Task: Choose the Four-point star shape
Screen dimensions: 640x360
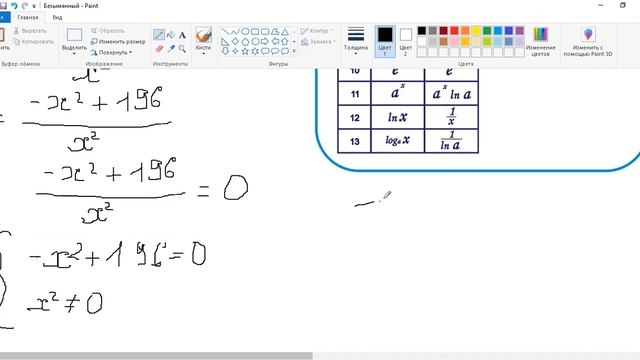Action: 235,51
